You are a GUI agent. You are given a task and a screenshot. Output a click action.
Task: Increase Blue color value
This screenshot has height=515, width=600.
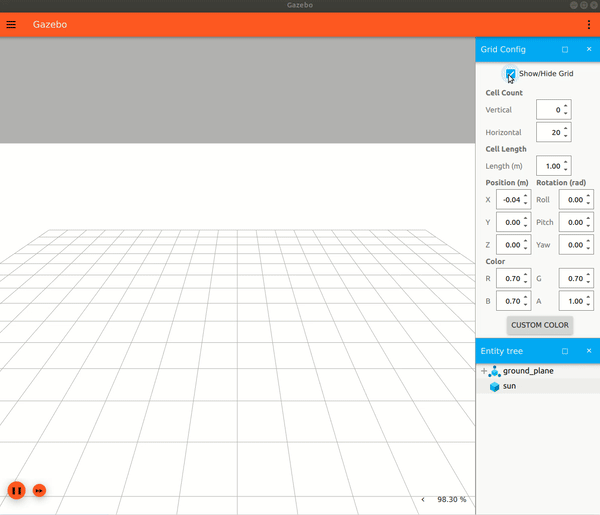pyautogui.click(x=525, y=297)
